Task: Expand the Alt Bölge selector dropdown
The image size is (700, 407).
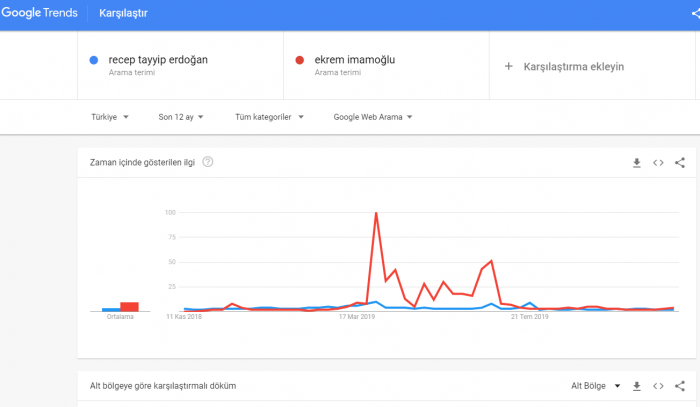Action: pos(595,385)
